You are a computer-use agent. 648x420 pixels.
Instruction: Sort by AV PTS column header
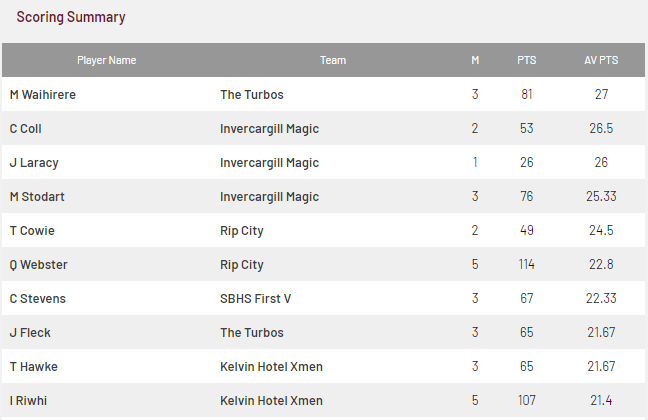click(601, 60)
